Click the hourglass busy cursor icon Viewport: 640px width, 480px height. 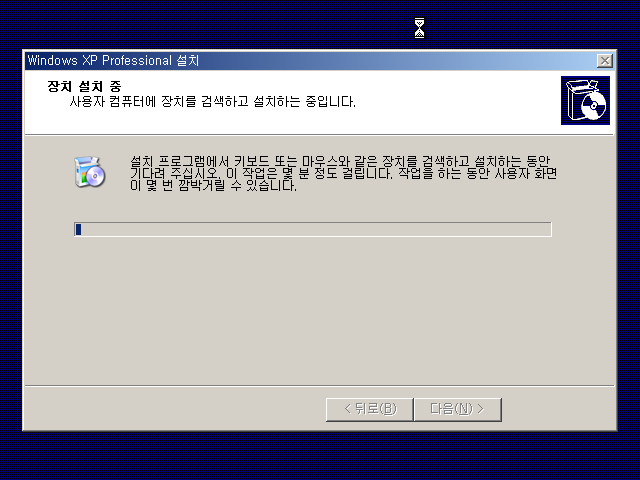[419, 28]
